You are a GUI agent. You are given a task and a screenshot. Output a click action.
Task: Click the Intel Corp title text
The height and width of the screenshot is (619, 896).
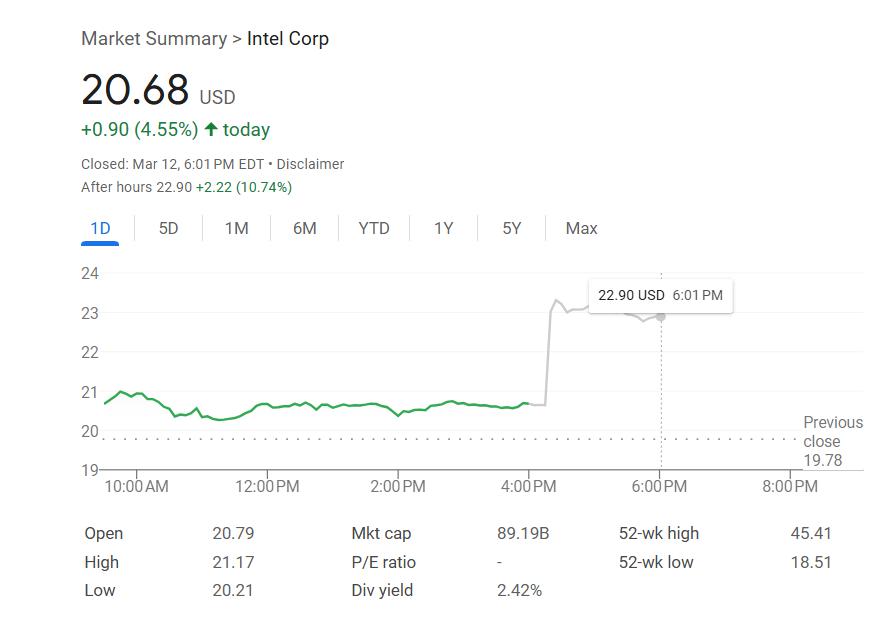coord(288,39)
